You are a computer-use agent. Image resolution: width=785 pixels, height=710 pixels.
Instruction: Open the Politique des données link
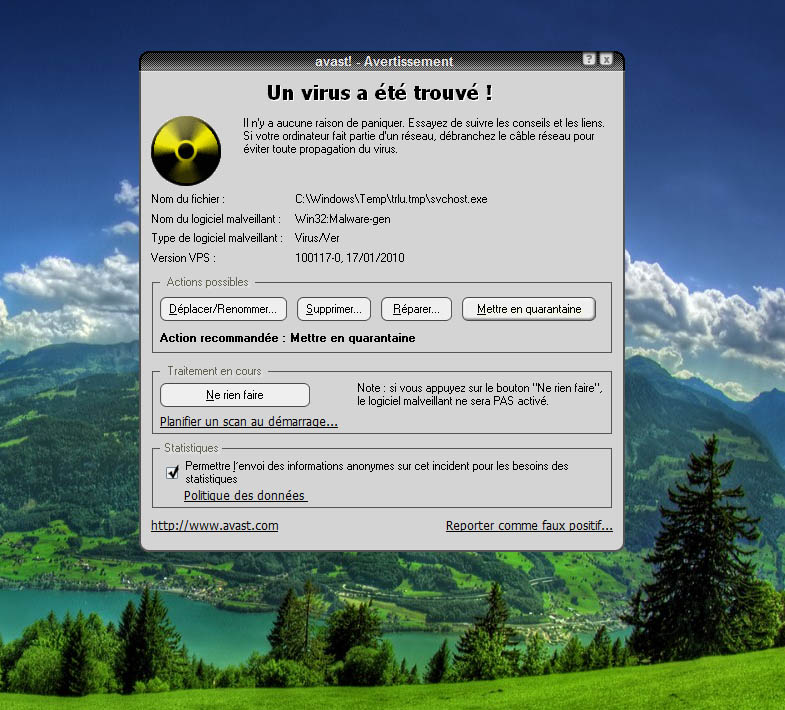(245, 496)
